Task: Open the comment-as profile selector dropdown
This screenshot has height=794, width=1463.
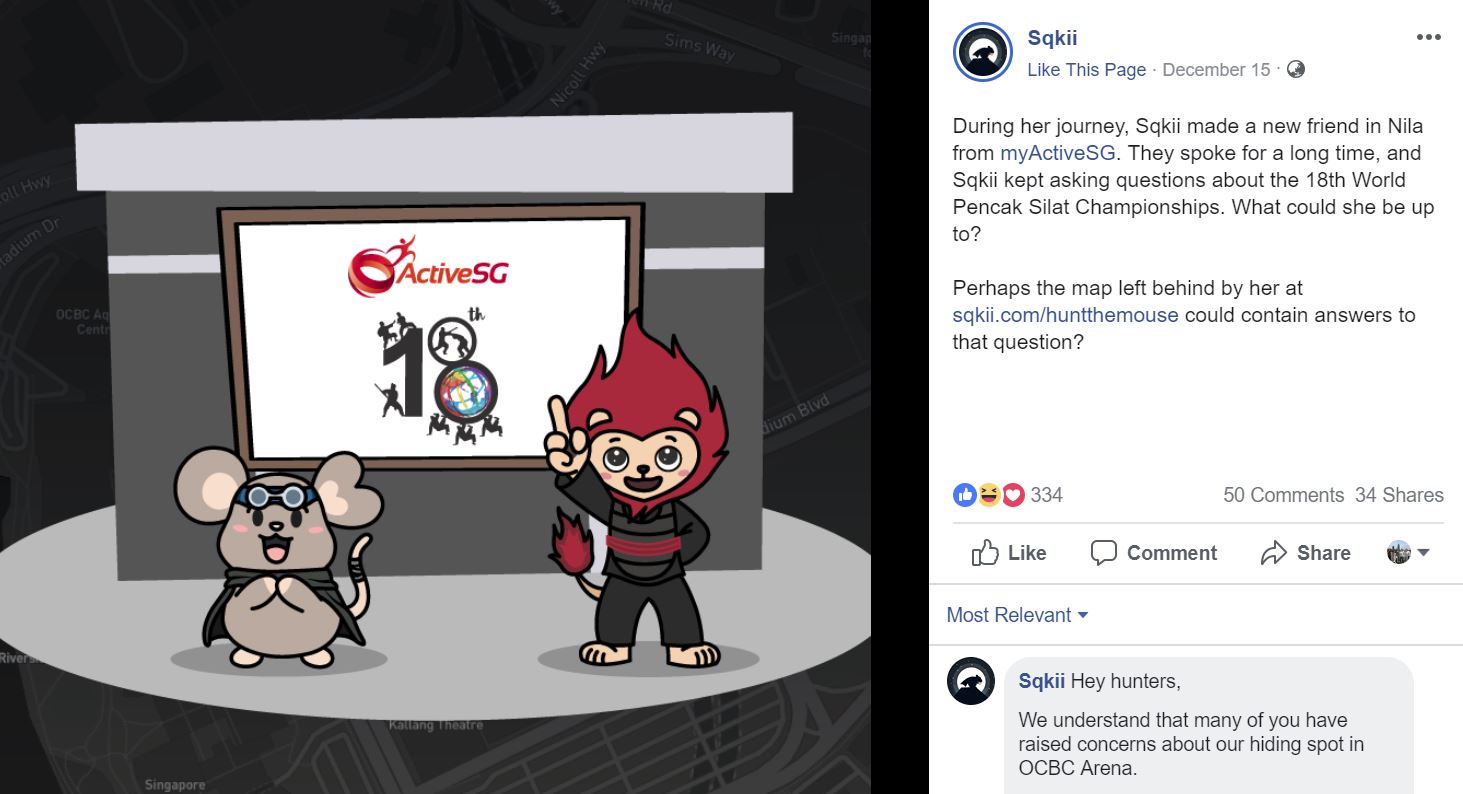Action: pos(1408,553)
